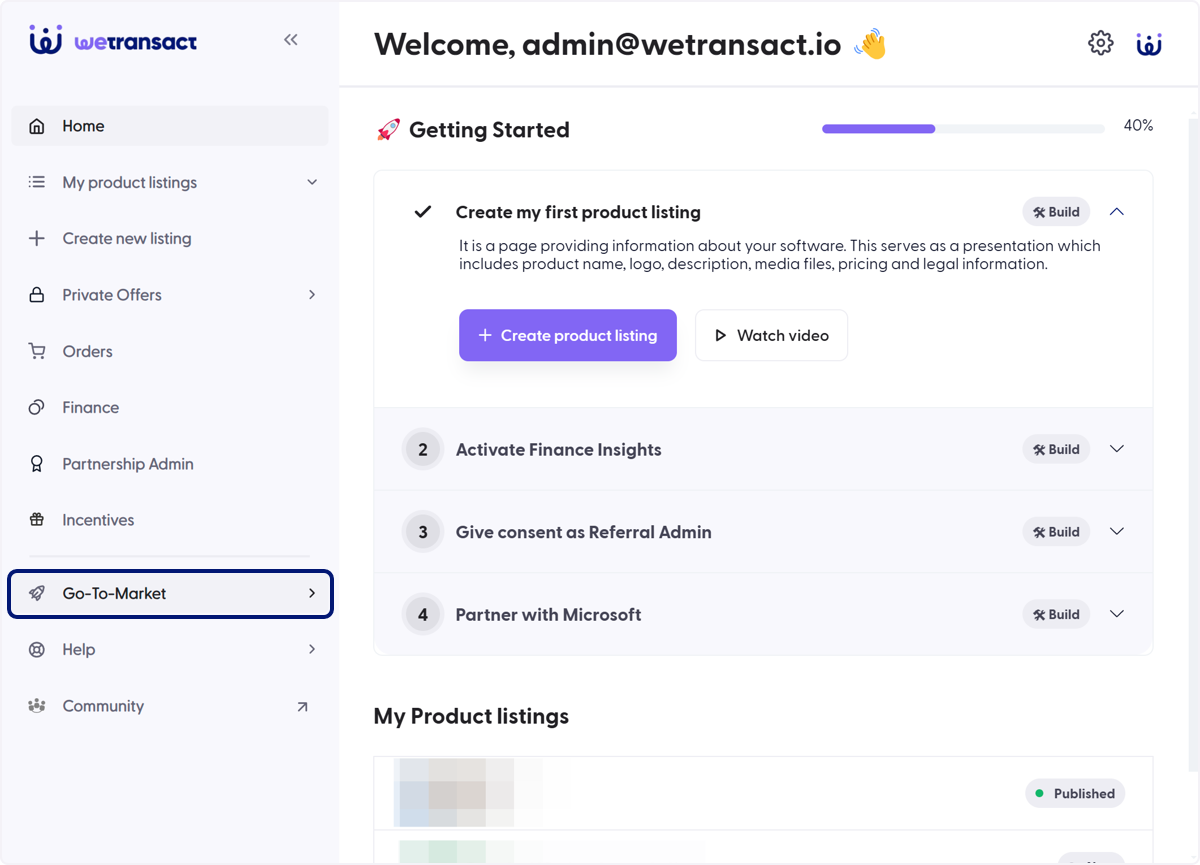The image size is (1200, 865).
Task: Click the Create product listing button
Action: [568, 335]
